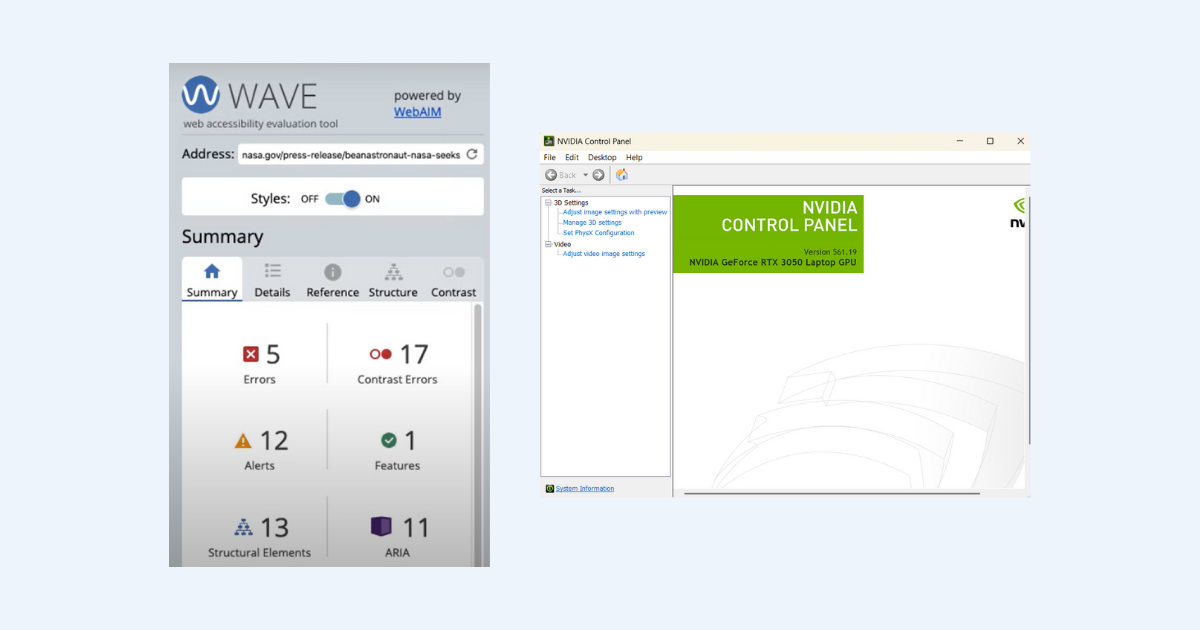Viewport: 1200px width, 630px height.
Task: Click the green Features checkmark icon
Action: [389, 440]
